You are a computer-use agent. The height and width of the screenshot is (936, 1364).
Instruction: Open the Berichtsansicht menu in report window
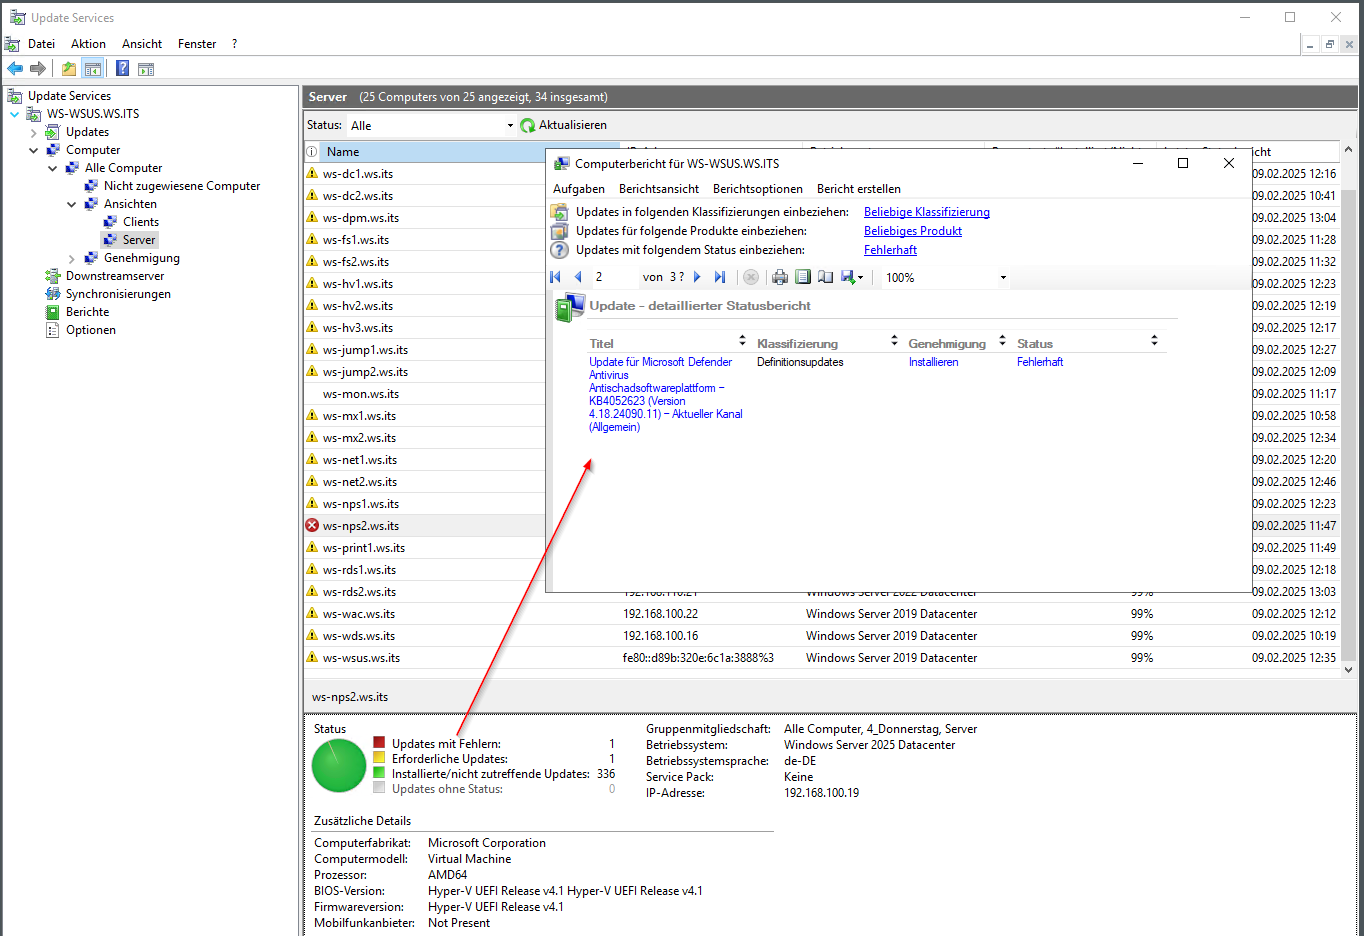[659, 189]
